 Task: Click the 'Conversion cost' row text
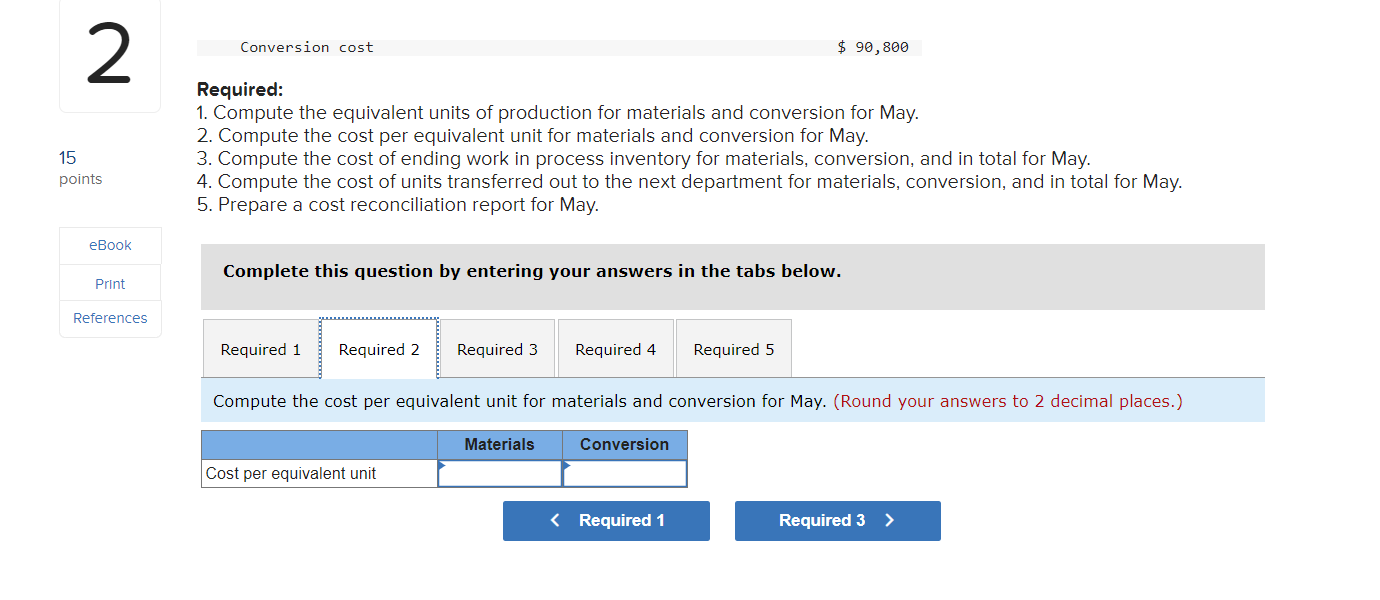(307, 47)
